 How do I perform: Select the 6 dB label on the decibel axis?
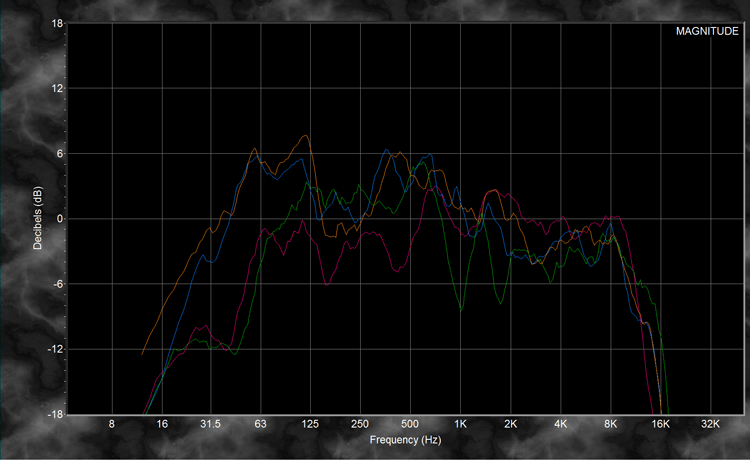tap(60, 153)
